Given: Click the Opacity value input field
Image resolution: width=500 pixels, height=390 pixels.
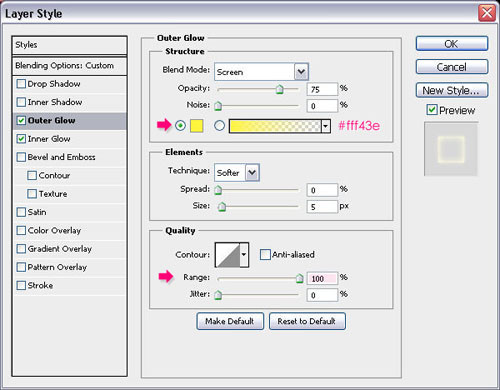Looking at the screenshot, I should [322, 89].
